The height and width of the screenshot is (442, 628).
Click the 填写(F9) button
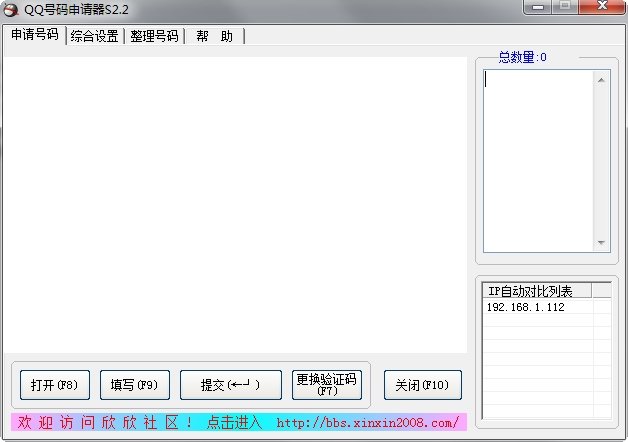(x=135, y=385)
